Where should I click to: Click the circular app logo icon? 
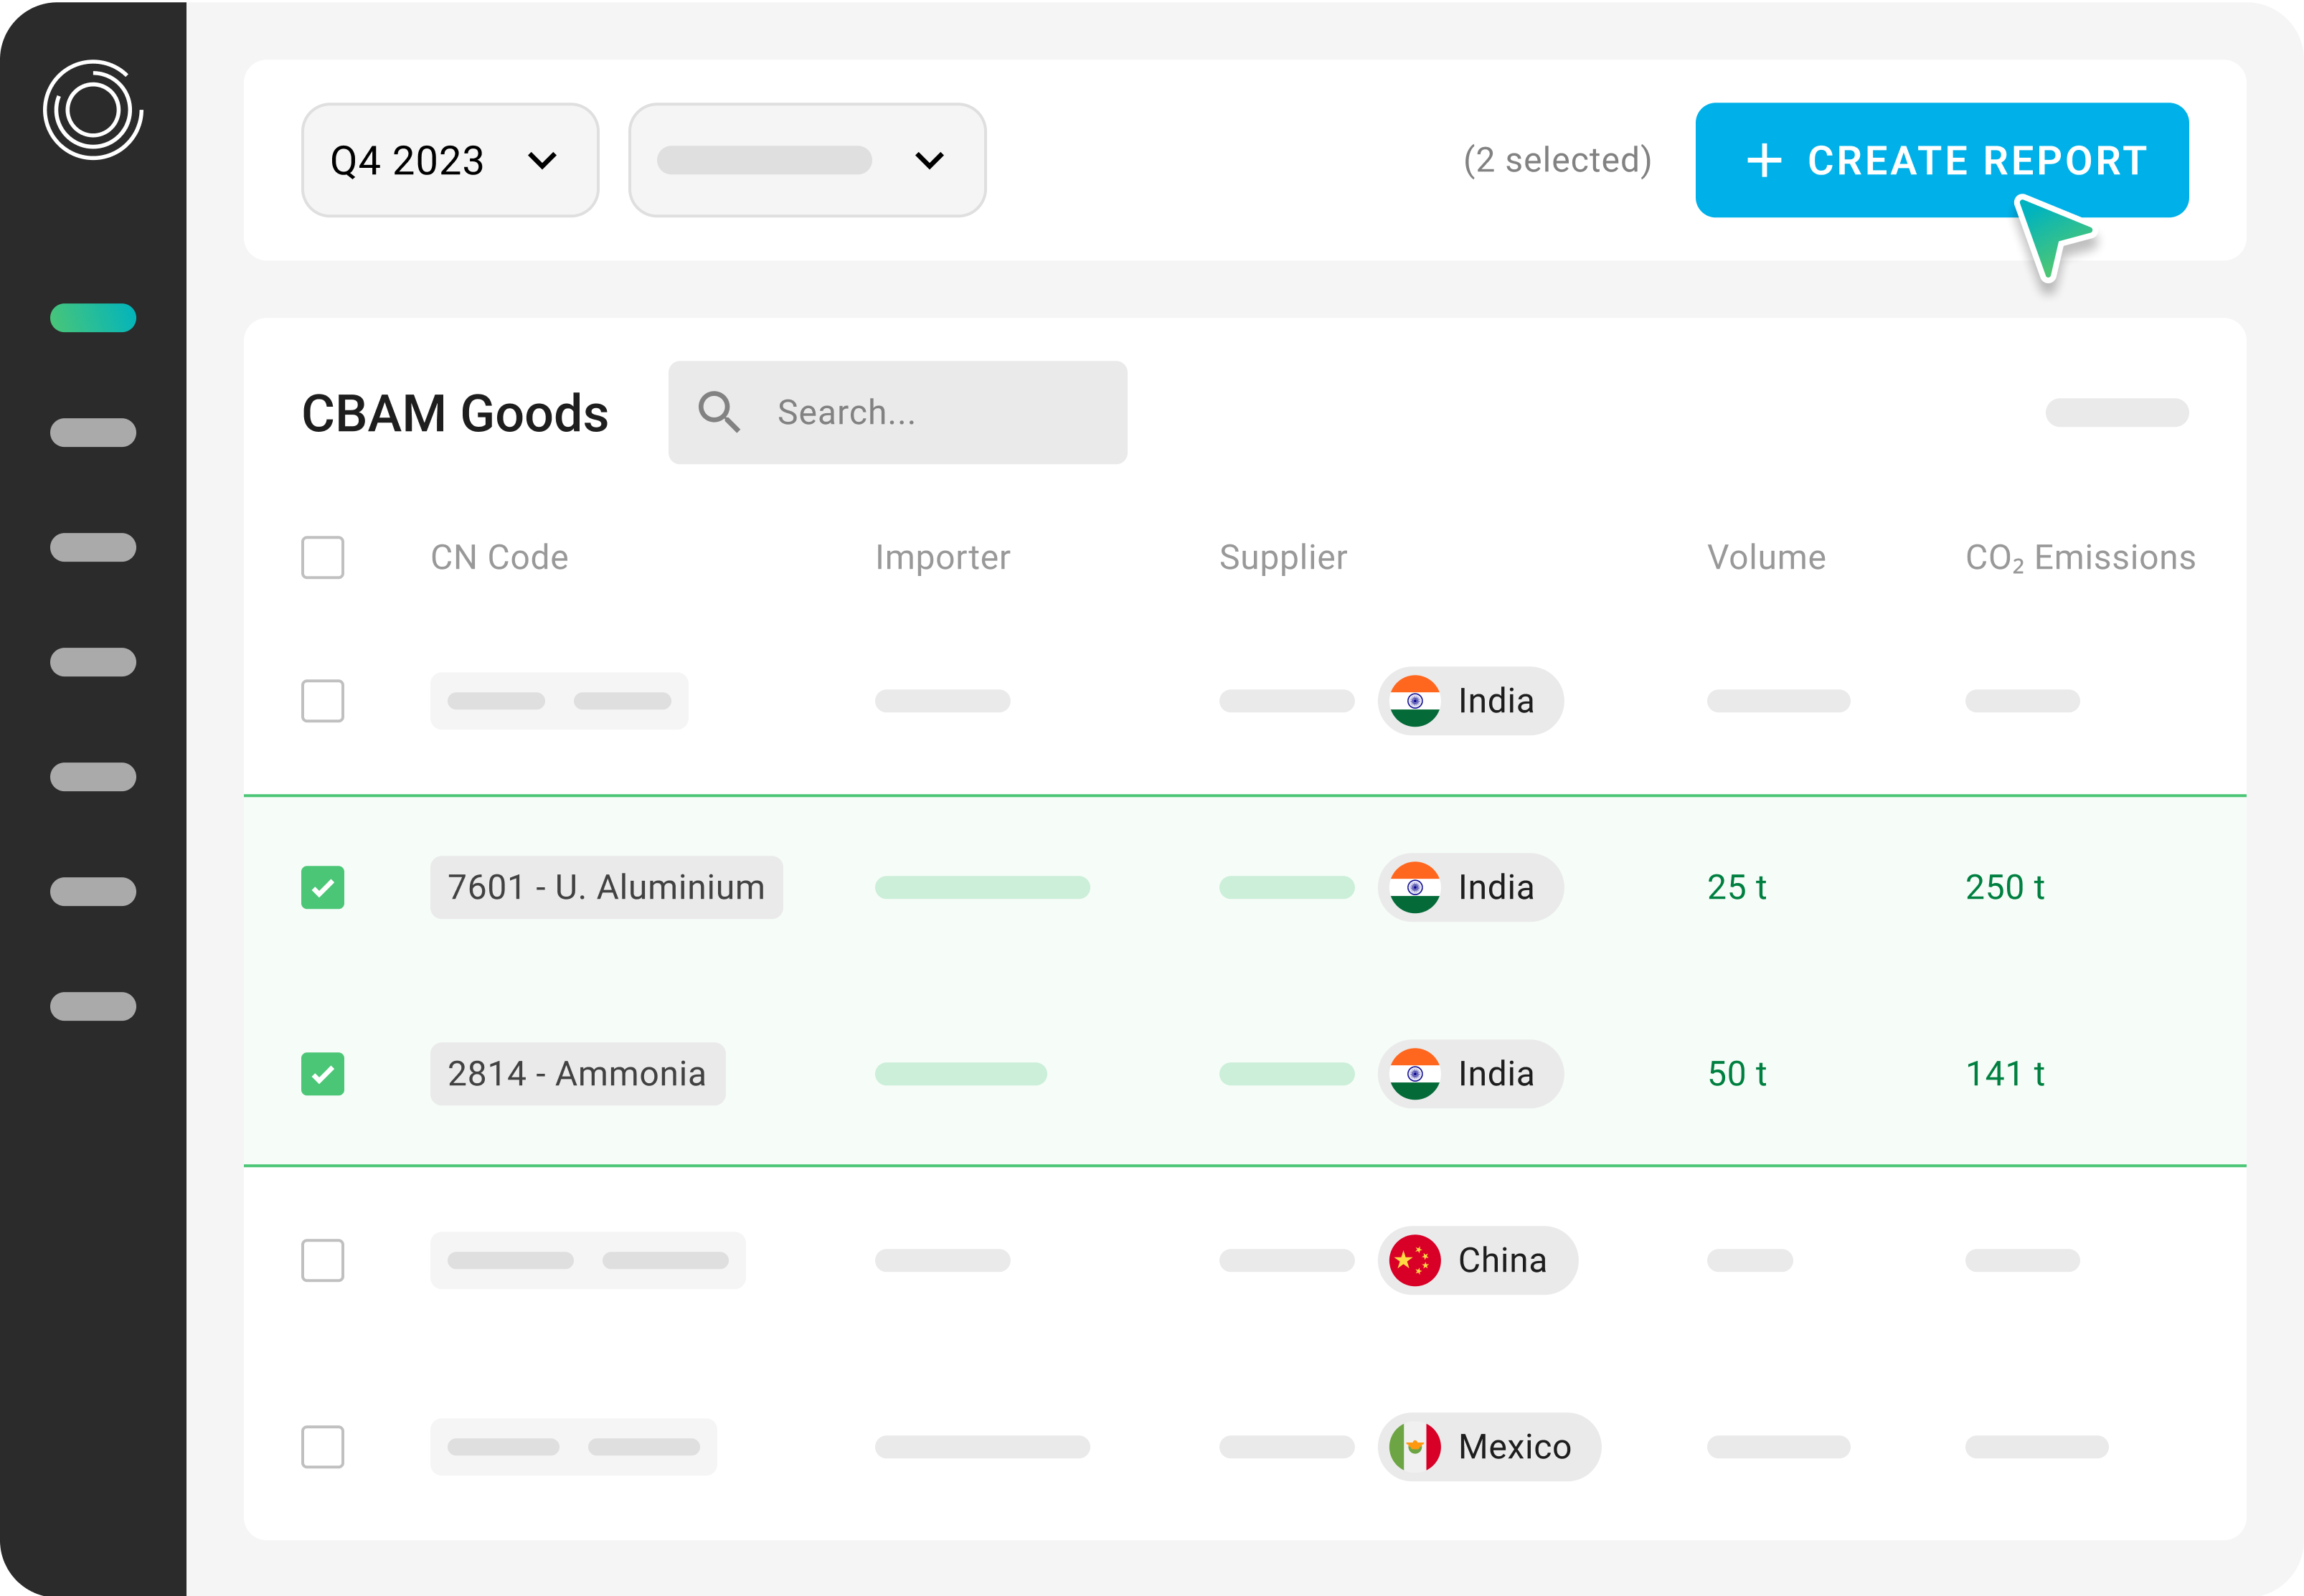tap(93, 108)
